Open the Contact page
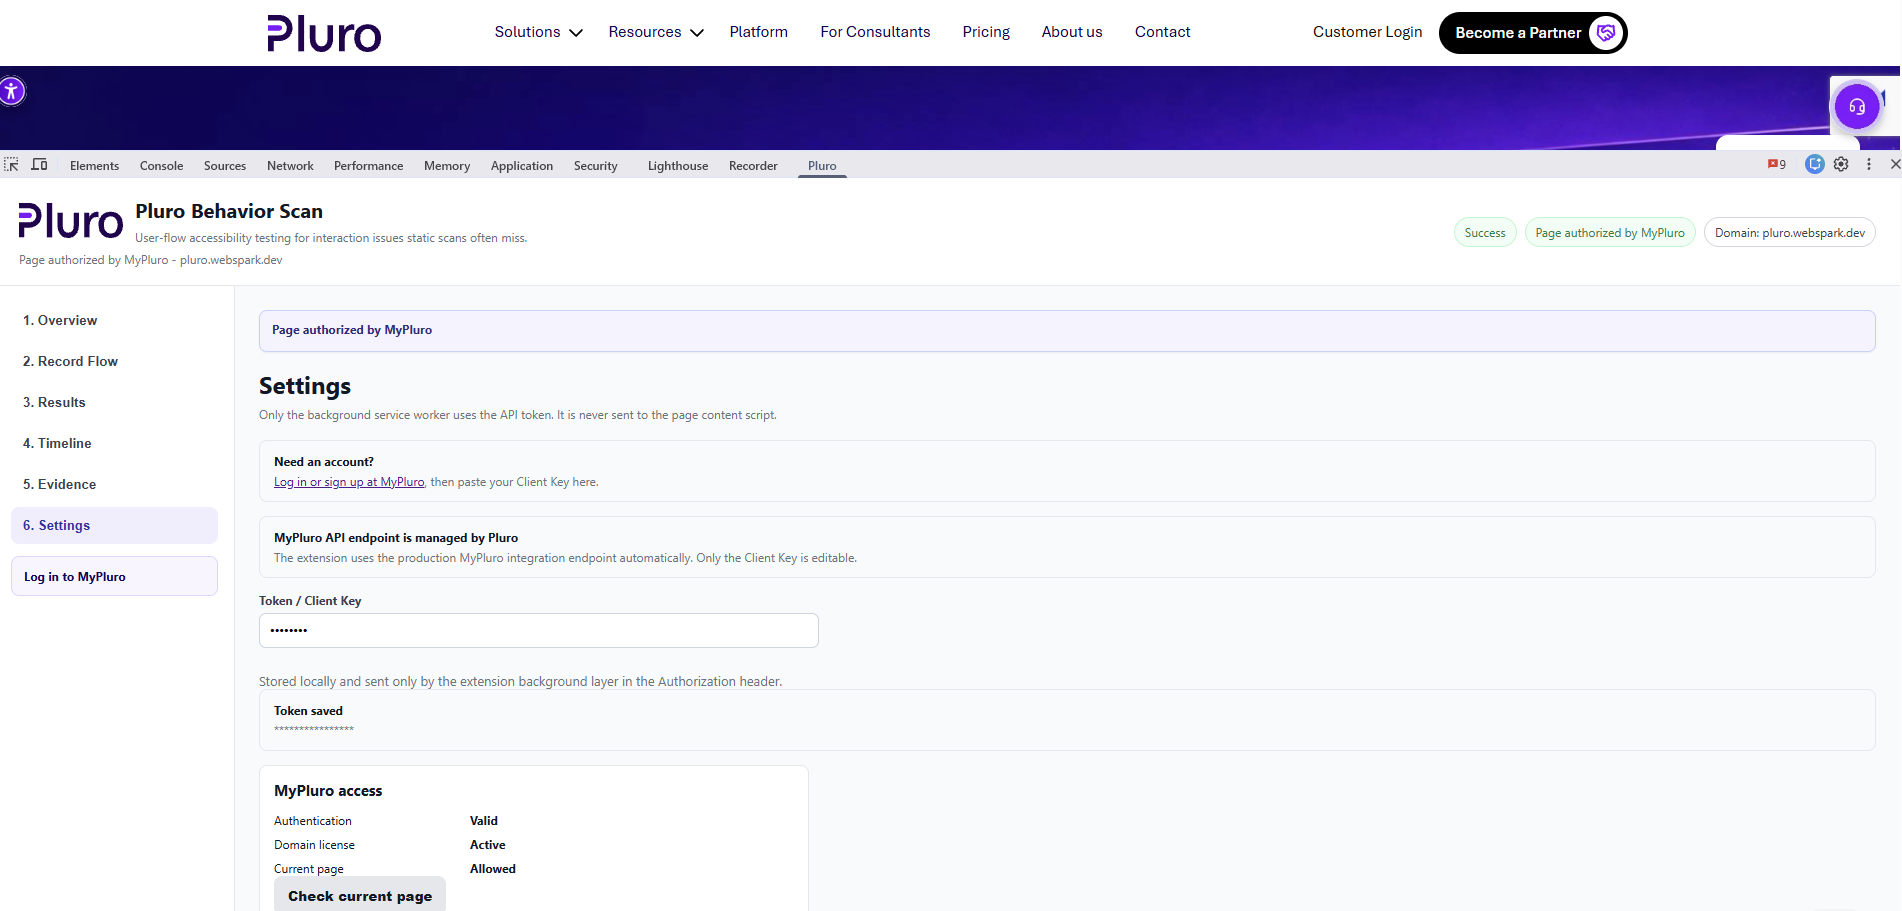Image resolution: width=1902 pixels, height=911 pixels. pyautogui.click(x=1163, y=32)
